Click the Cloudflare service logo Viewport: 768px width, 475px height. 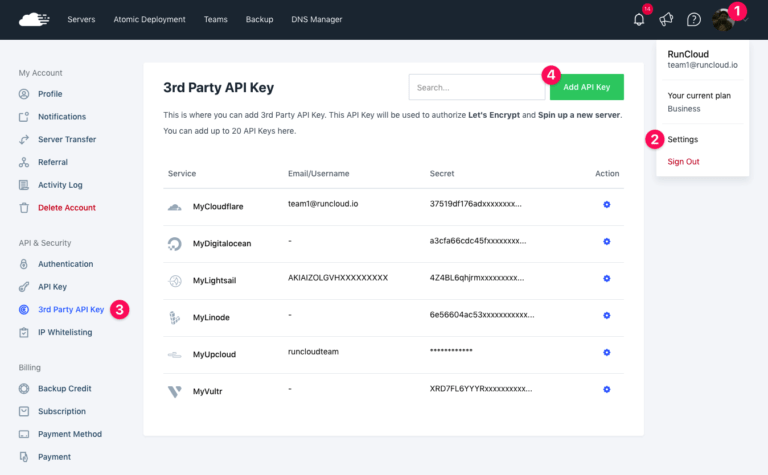[174, 207]
